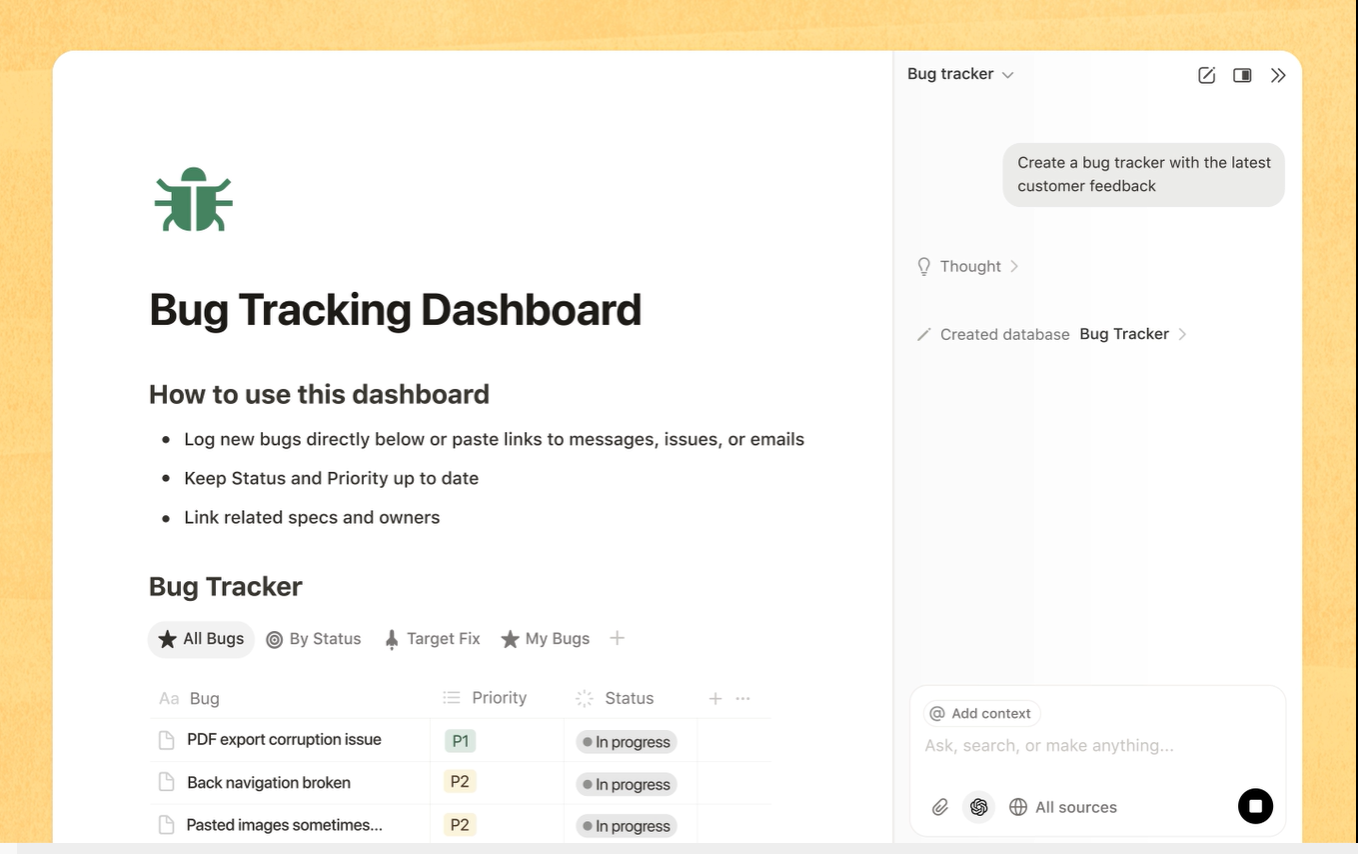Screen dimensions: 1358x854
Task: Add a new database view with plus
Action: tap(617, 638)
